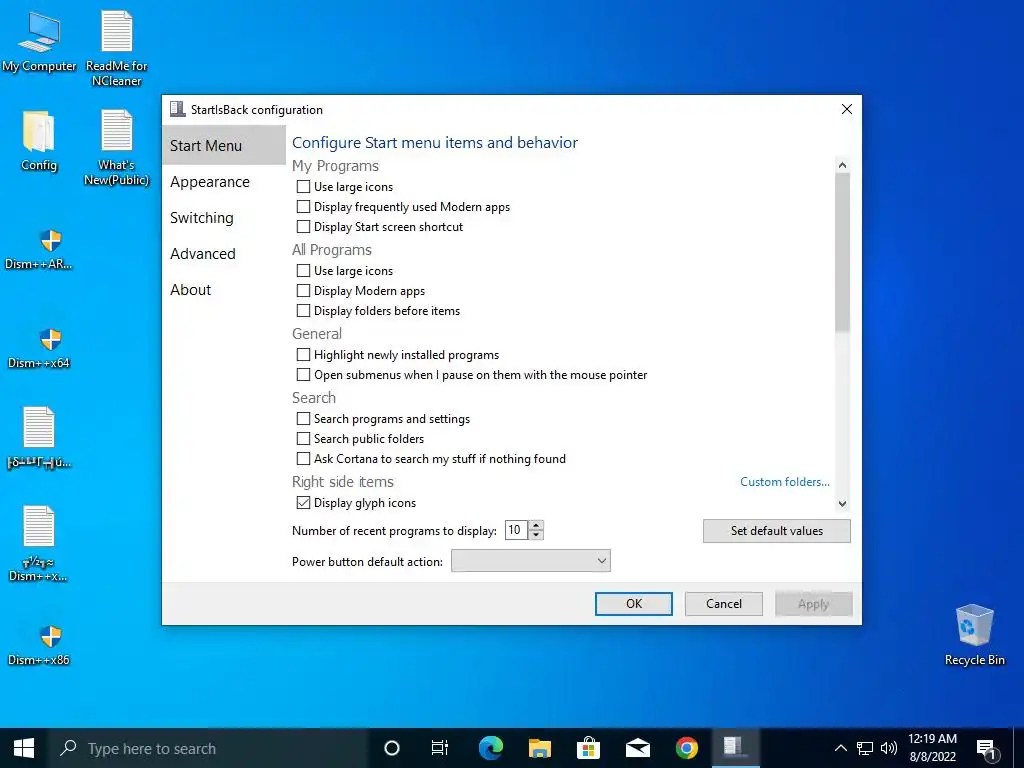Viewport: 1024px width, 768px height.
Task: Click the Cancel button
Action: (x=724, y=604)
